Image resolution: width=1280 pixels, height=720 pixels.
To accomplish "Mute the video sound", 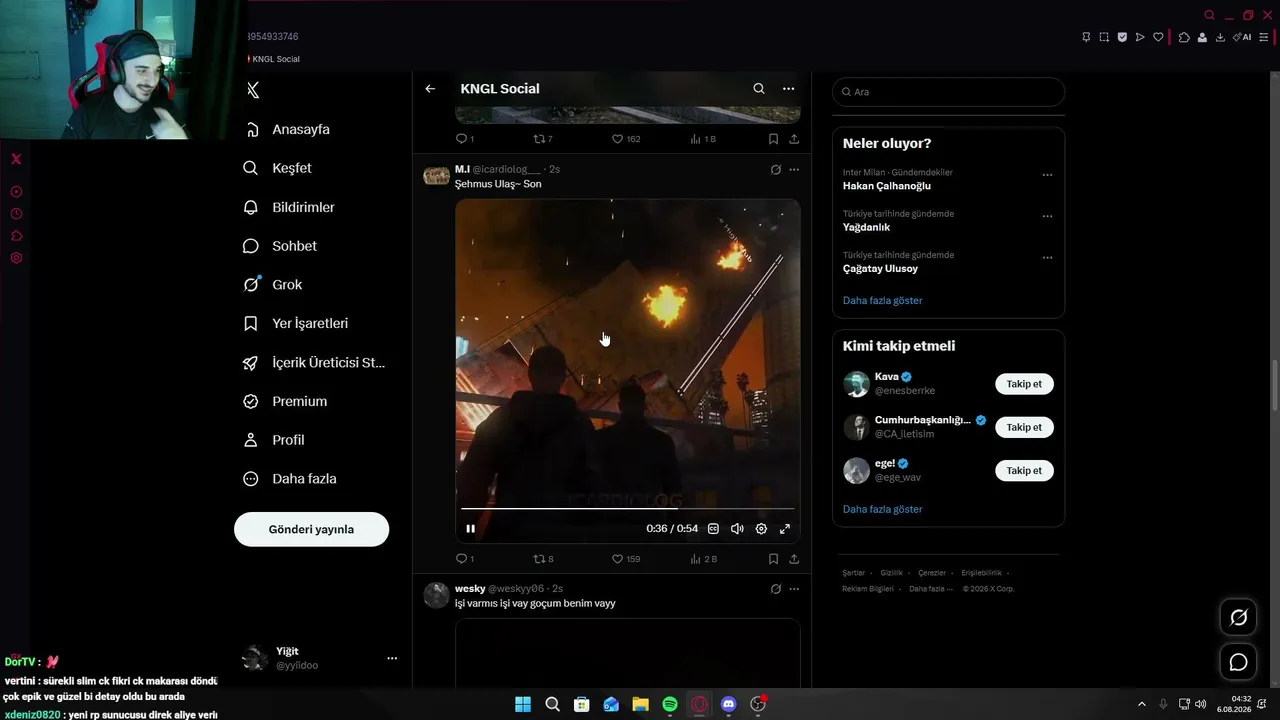I will coord(737,529).
